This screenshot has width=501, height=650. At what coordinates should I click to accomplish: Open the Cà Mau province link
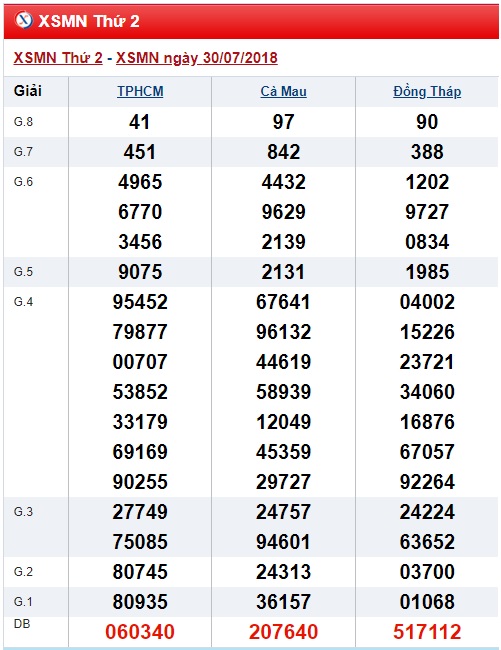click(283, 91)
